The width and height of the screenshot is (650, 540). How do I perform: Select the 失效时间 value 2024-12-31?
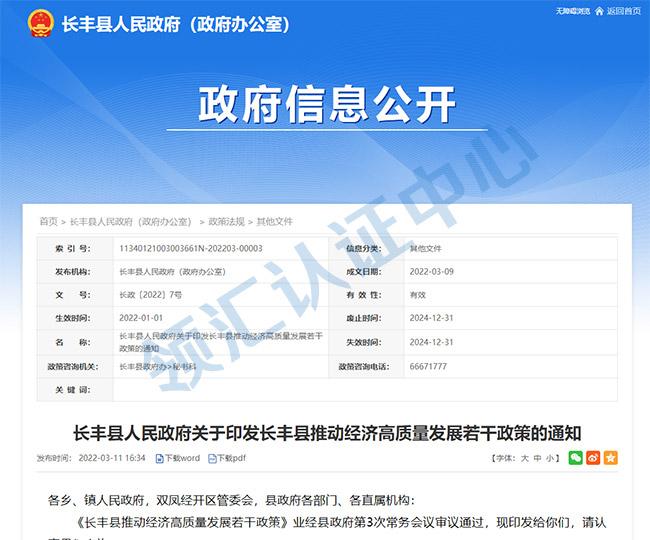432,342
